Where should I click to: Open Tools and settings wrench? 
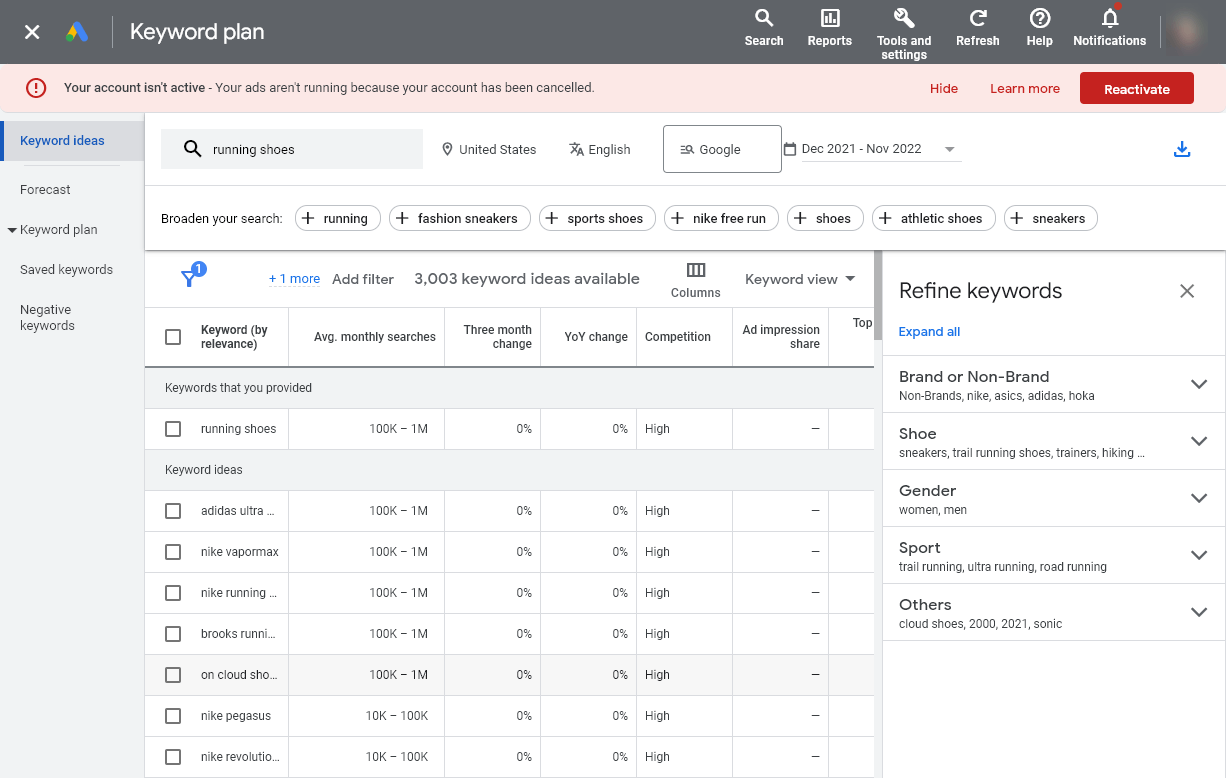tap(903, 30)
